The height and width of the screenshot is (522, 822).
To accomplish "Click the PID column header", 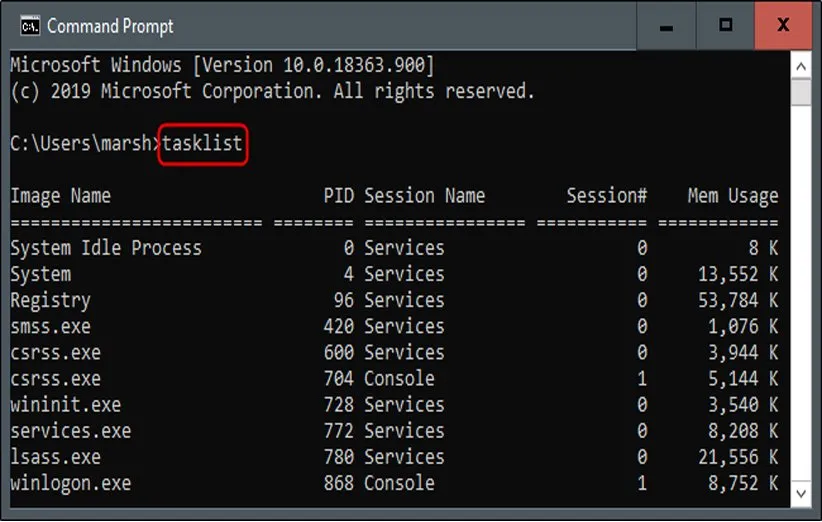I will (339, 196).
